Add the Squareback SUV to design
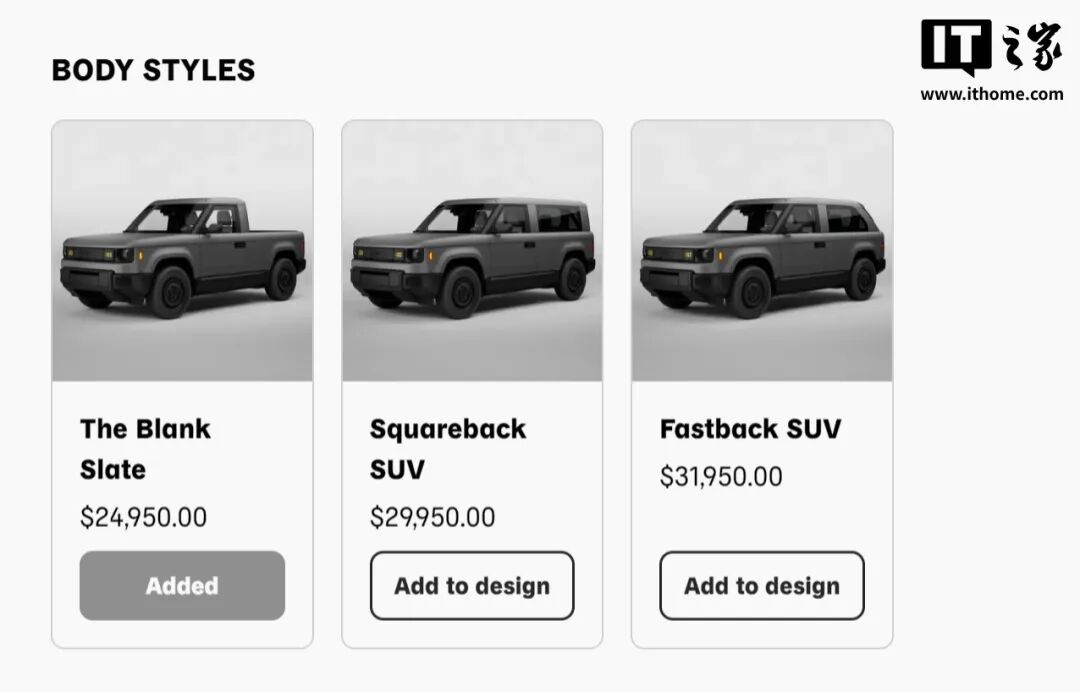The height and width of the screenshot is (692, 1080). [x=472, y=585]
